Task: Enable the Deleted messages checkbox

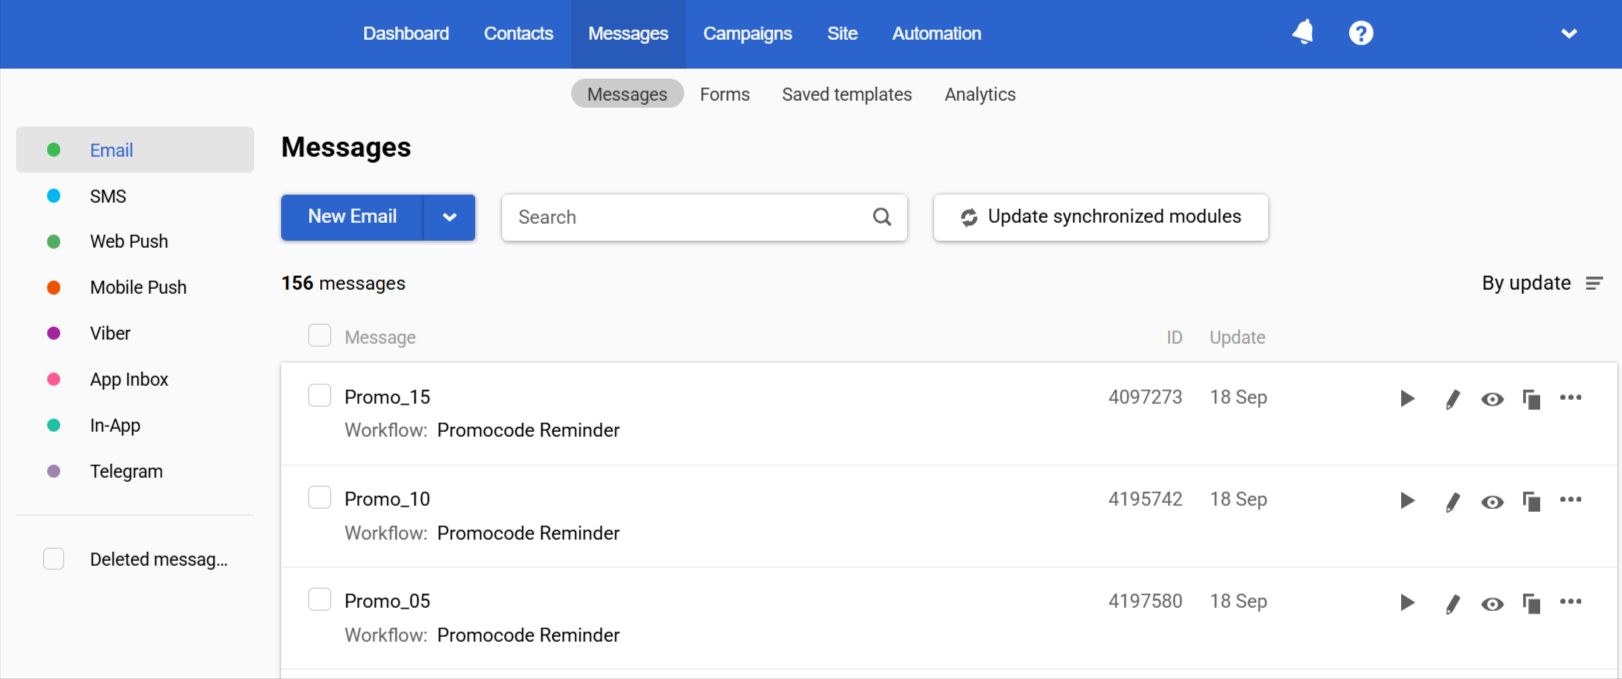Action: pos(54,558)
